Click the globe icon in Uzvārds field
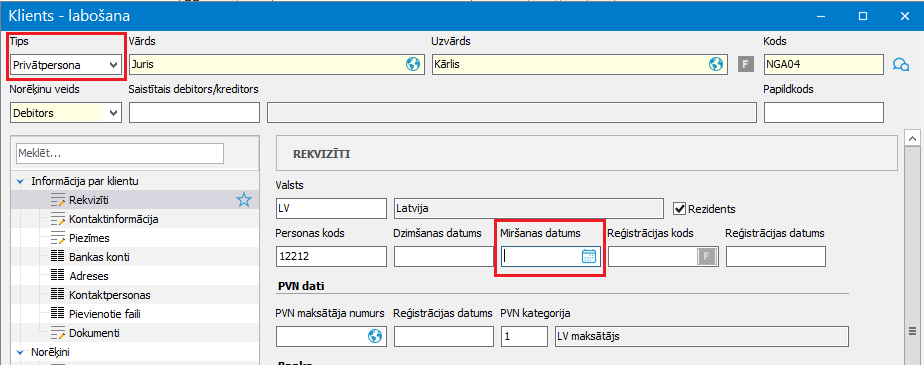 click(716, 64)
